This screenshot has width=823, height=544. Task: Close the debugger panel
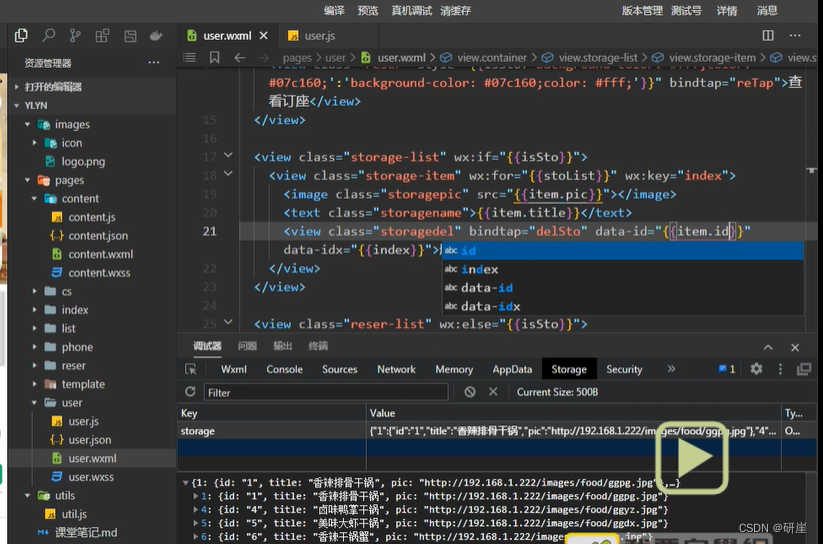click(x=795, y=348)
